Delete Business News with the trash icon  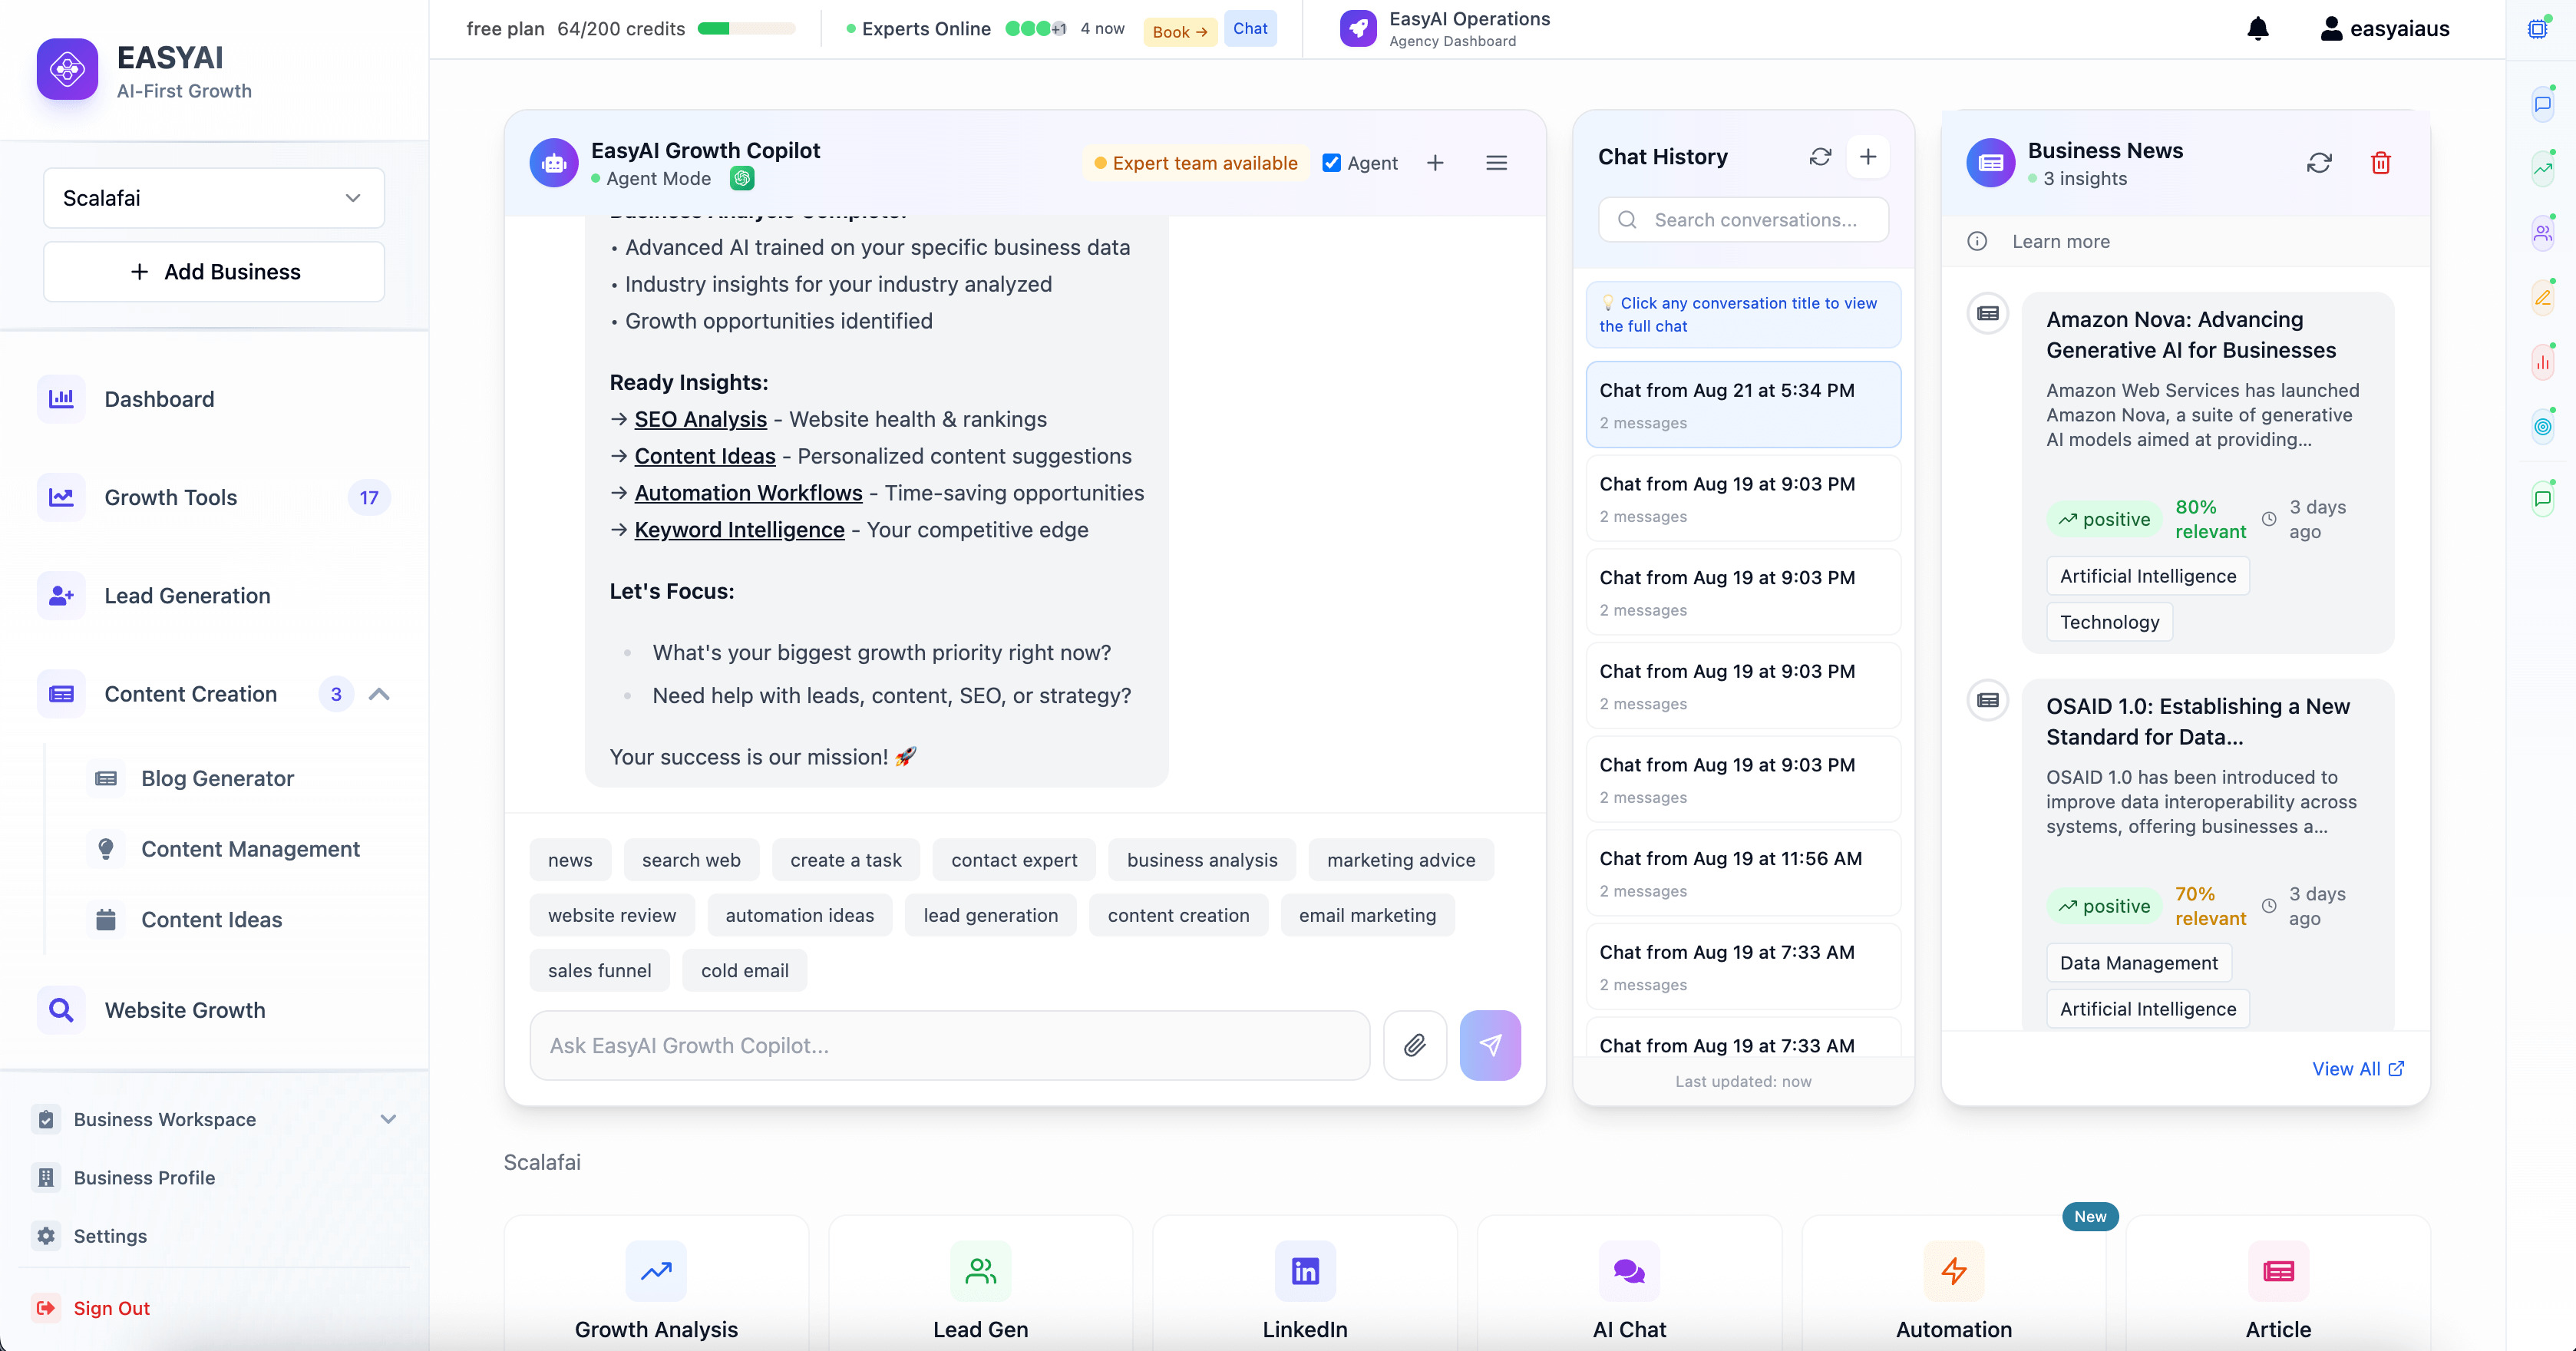click(x=2381, y=162)
